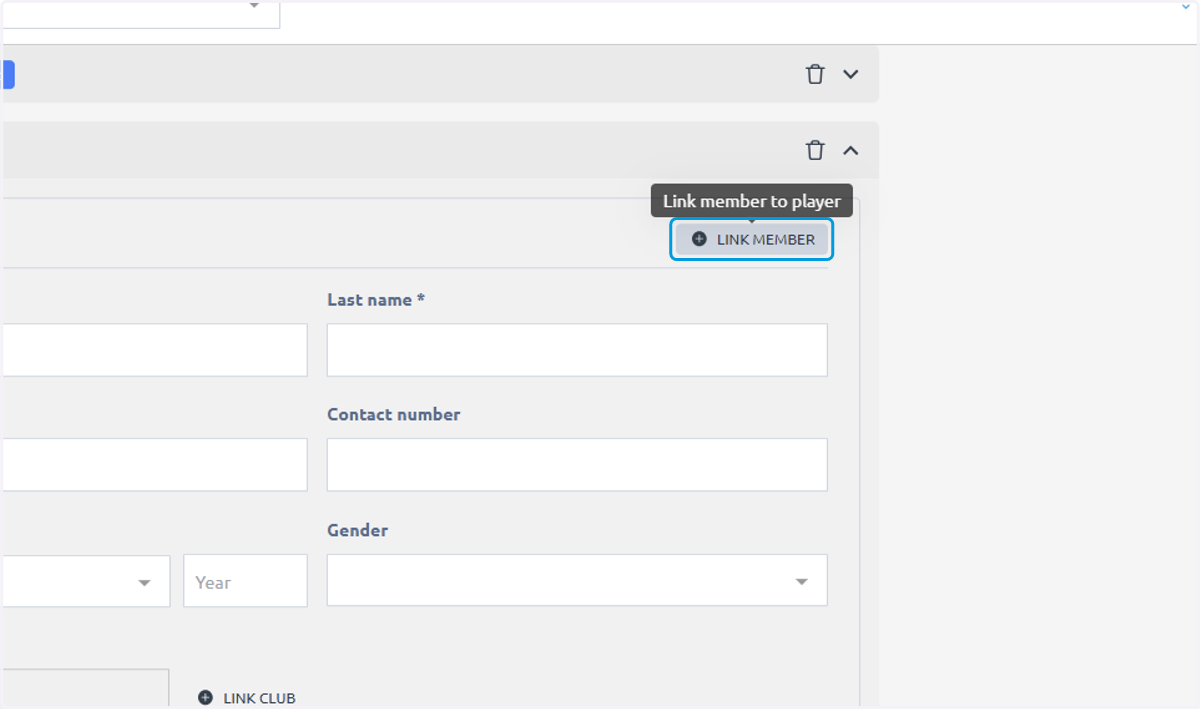
Task: Select the box left of LINK CLUB
Action: click(85, 689)
